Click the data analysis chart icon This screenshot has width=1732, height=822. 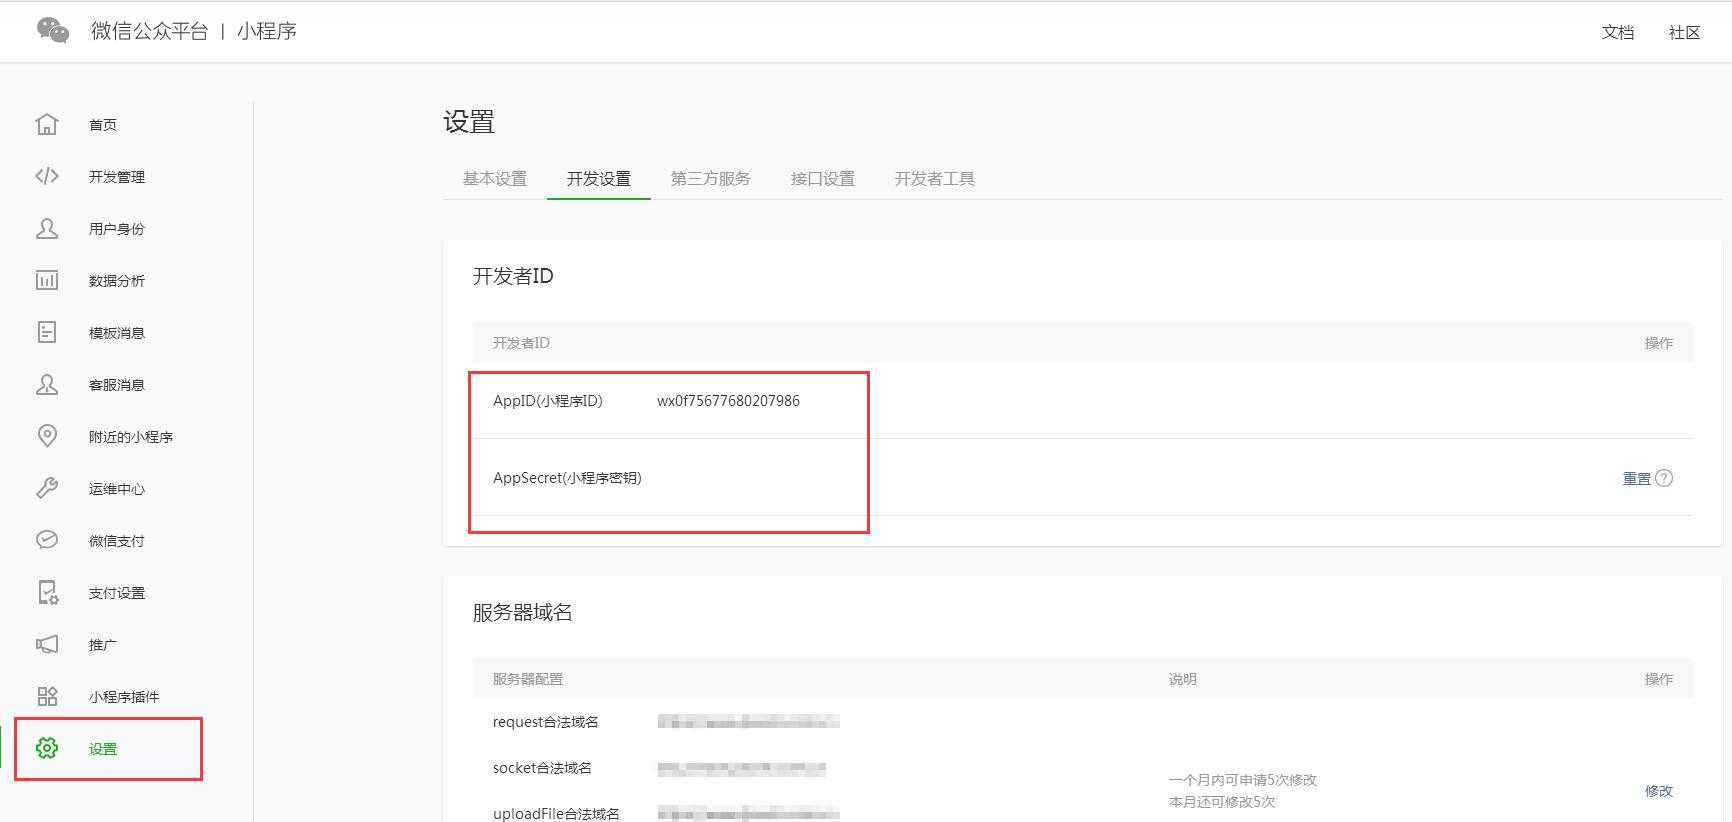tap(47, 280)
